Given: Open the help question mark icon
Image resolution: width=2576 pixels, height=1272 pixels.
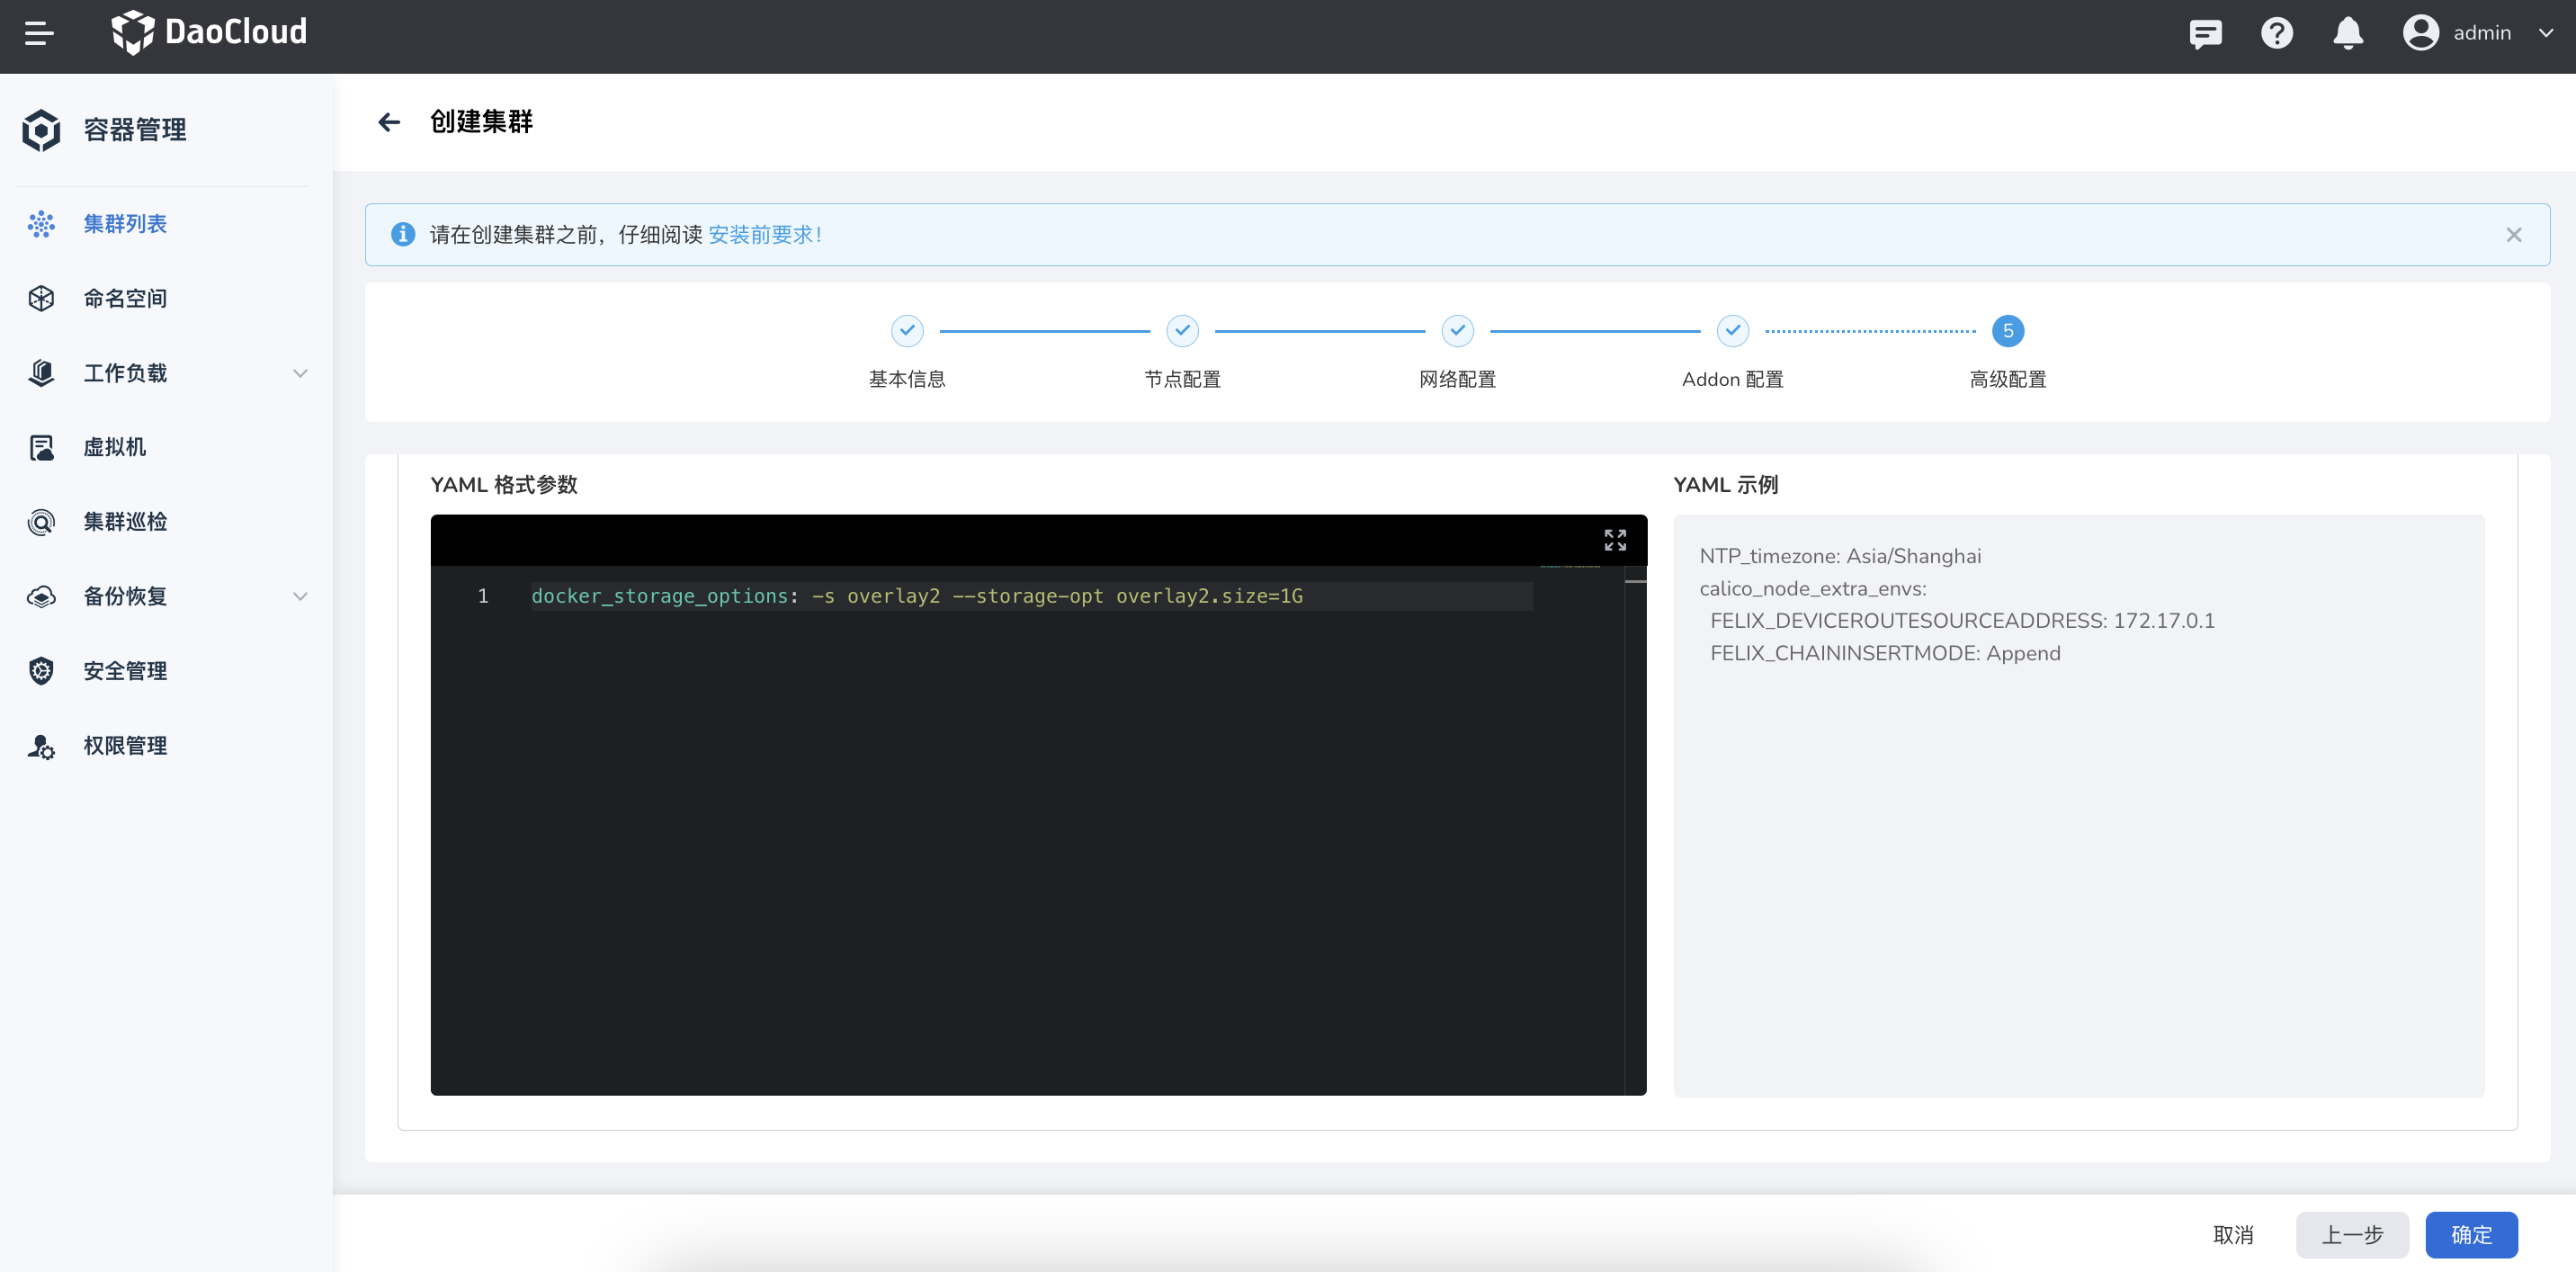Looking at the screenshot, I should coord(2276,33).
